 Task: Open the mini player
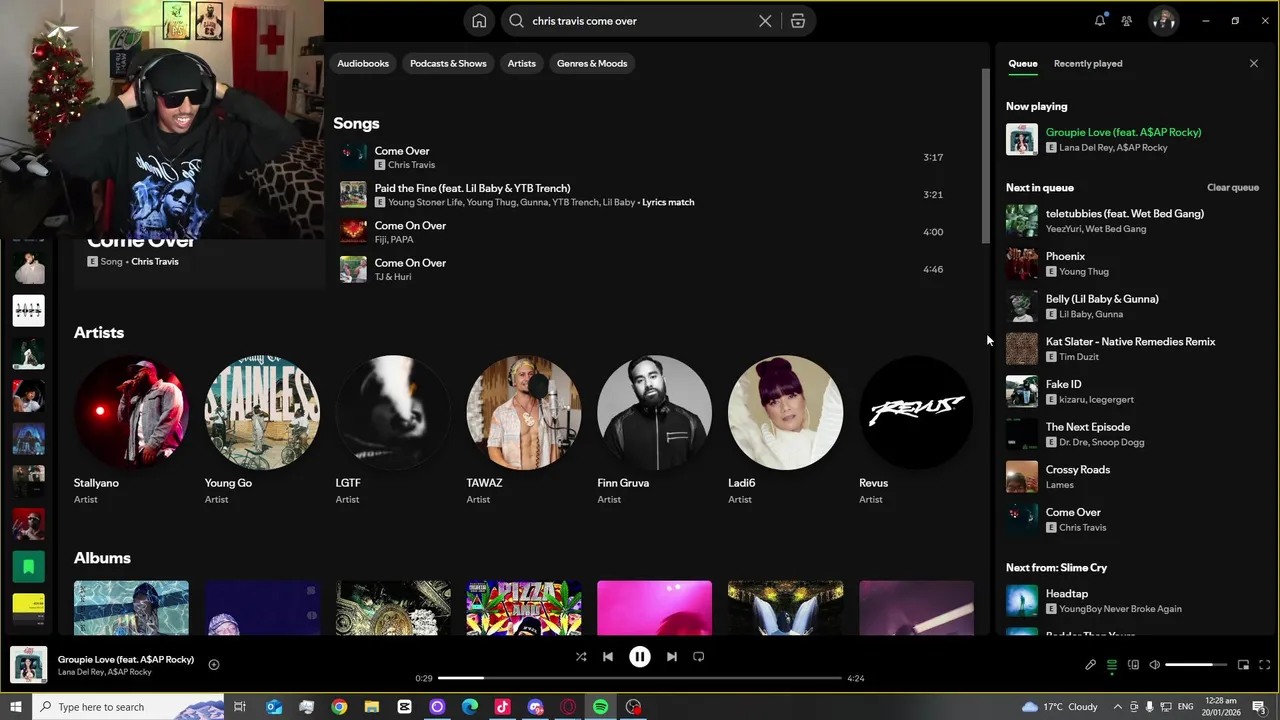[1243, 665]
